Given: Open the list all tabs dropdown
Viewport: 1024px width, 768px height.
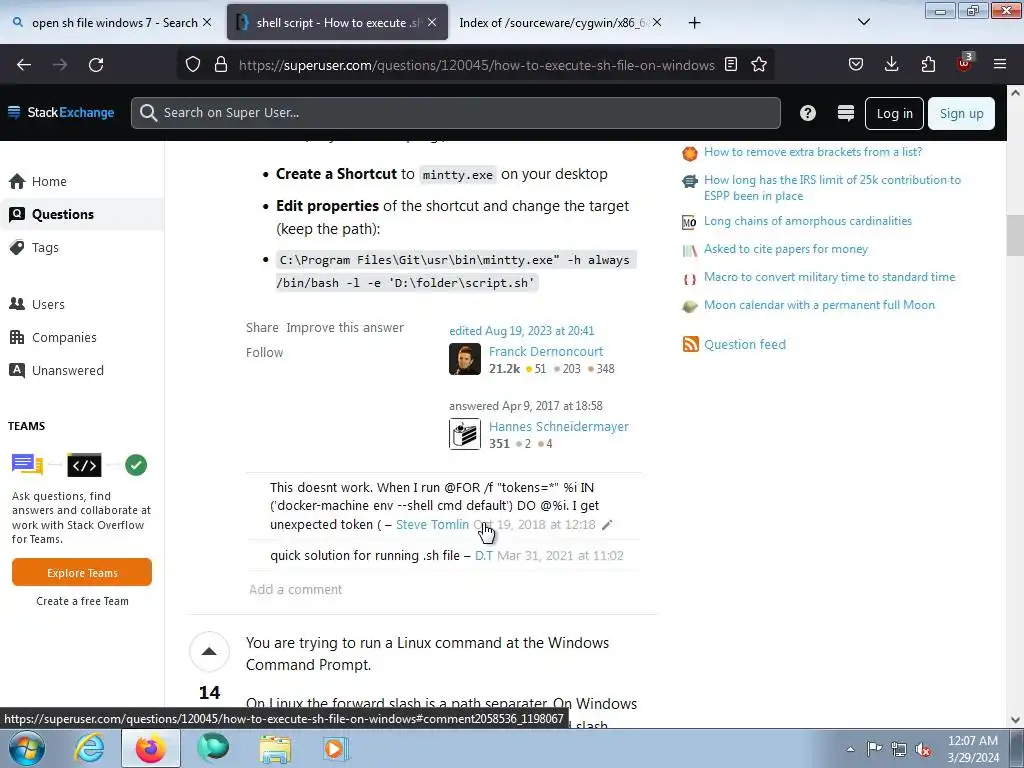Looking at the screenshot, I should coord(863,22).
